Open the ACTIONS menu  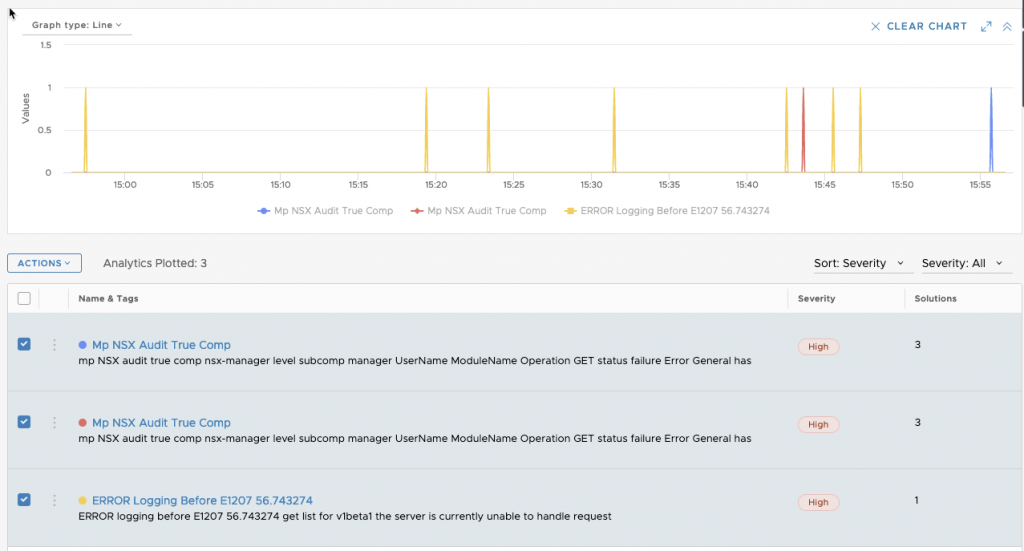44,263
